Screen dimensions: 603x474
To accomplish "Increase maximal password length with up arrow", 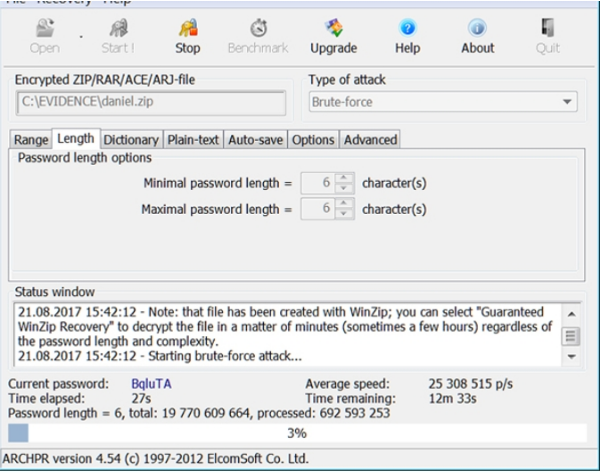I will coord(344,204).
